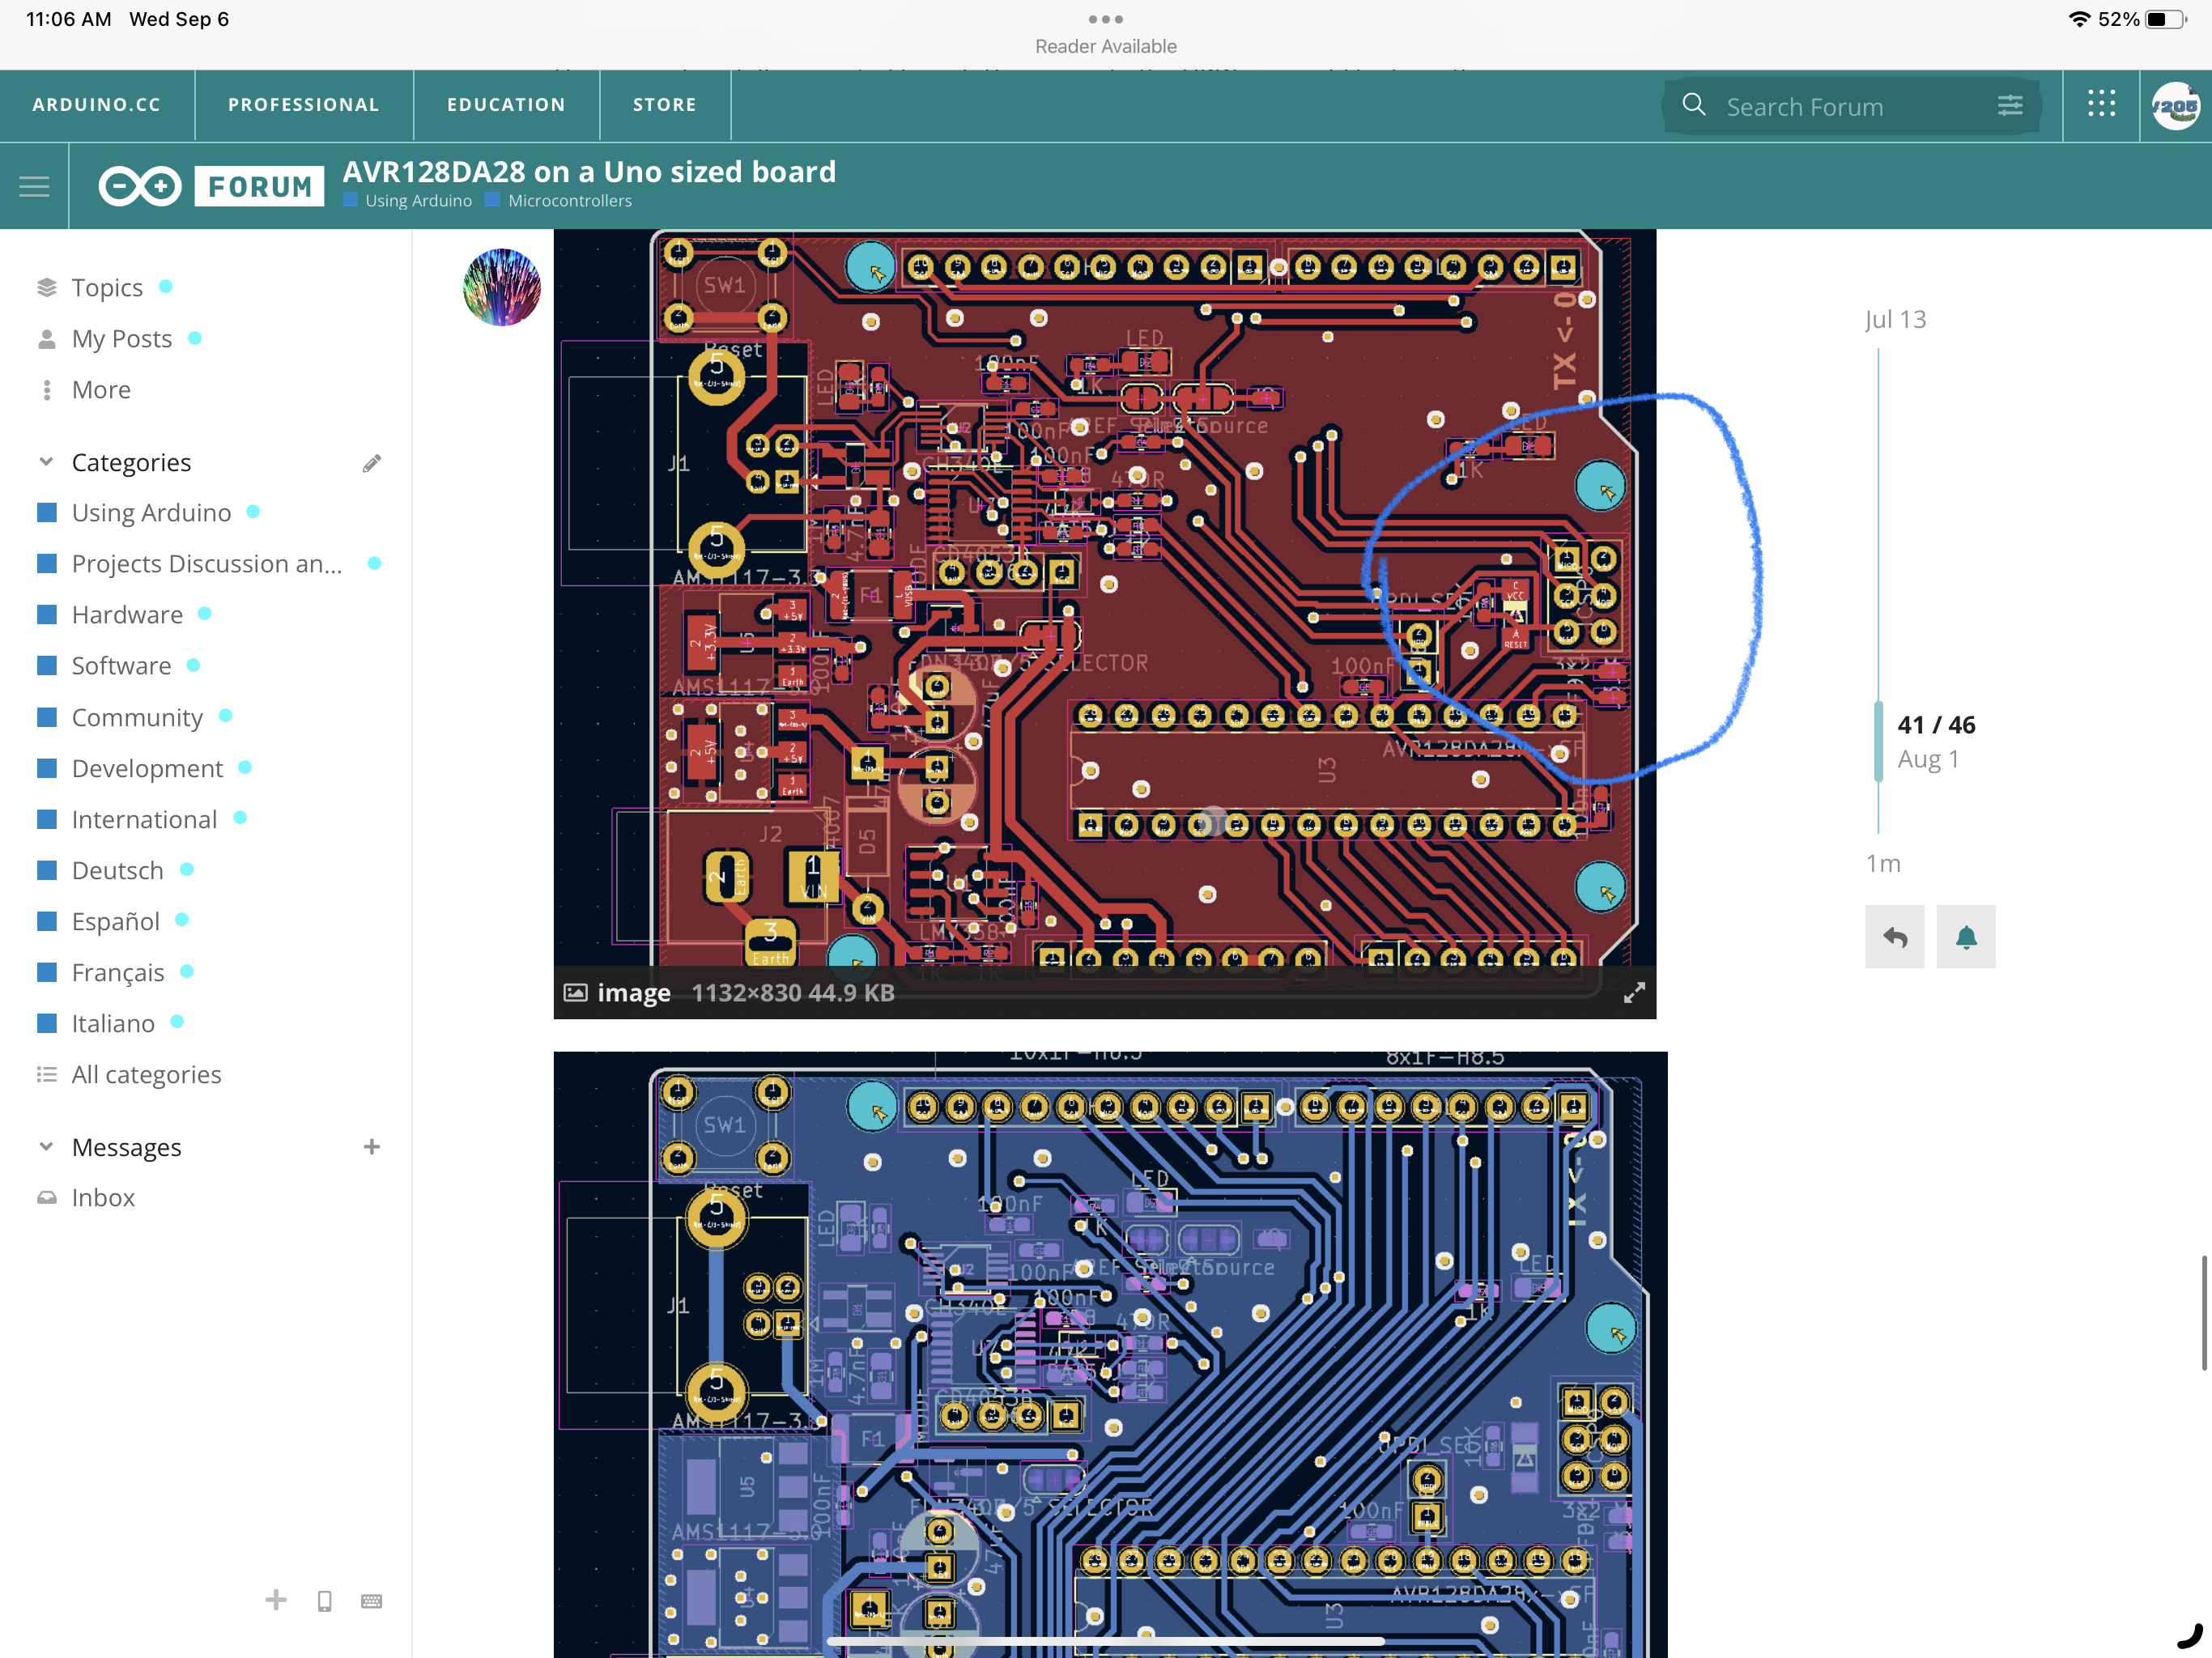Expand the More section in the sidebar
Viewport: 2212px width, 1658px height.
click(x=100, y=389)
